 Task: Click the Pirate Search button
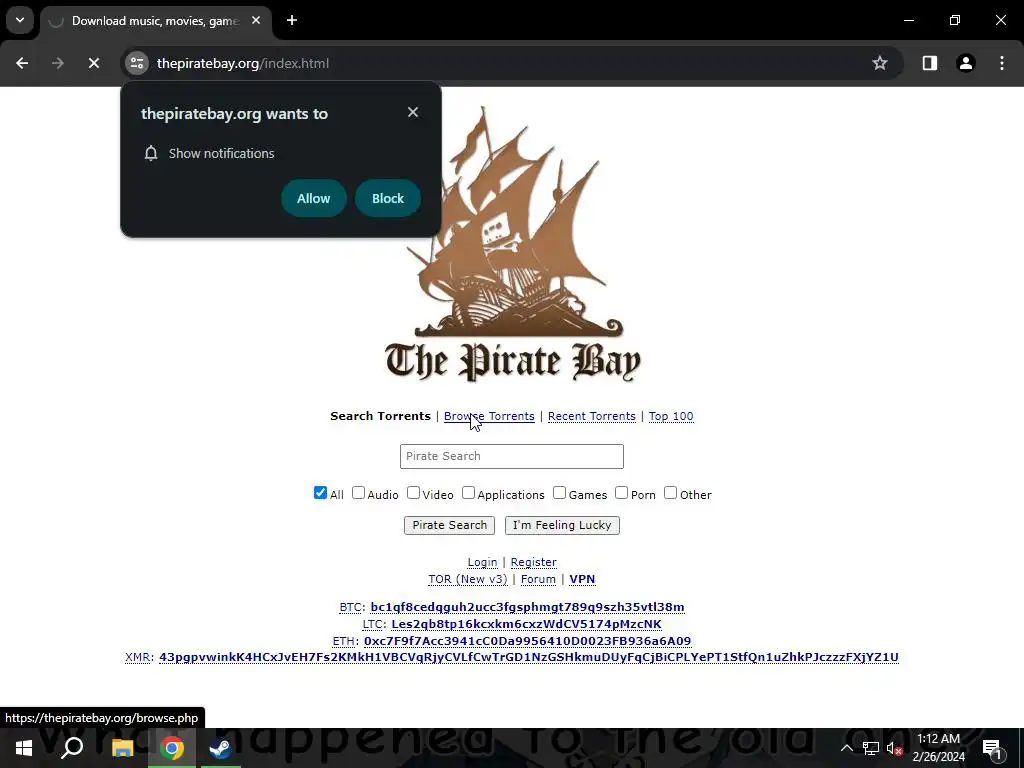[x=449, y=525]
